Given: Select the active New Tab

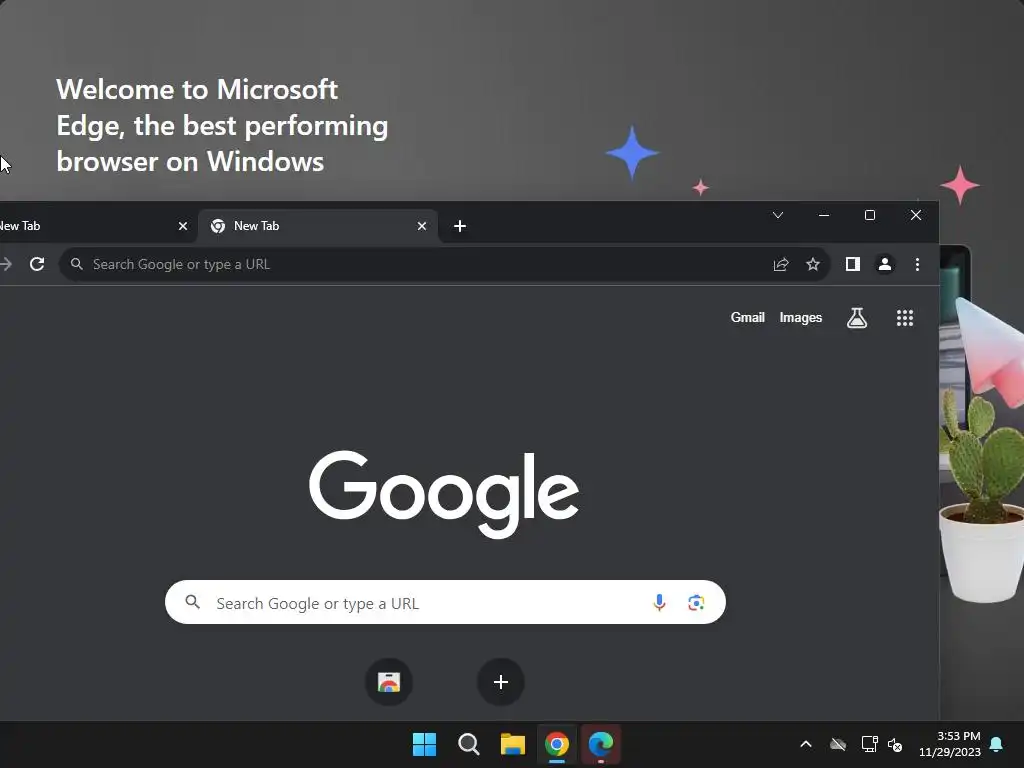Looking at the screenshot, I should 317,226.
